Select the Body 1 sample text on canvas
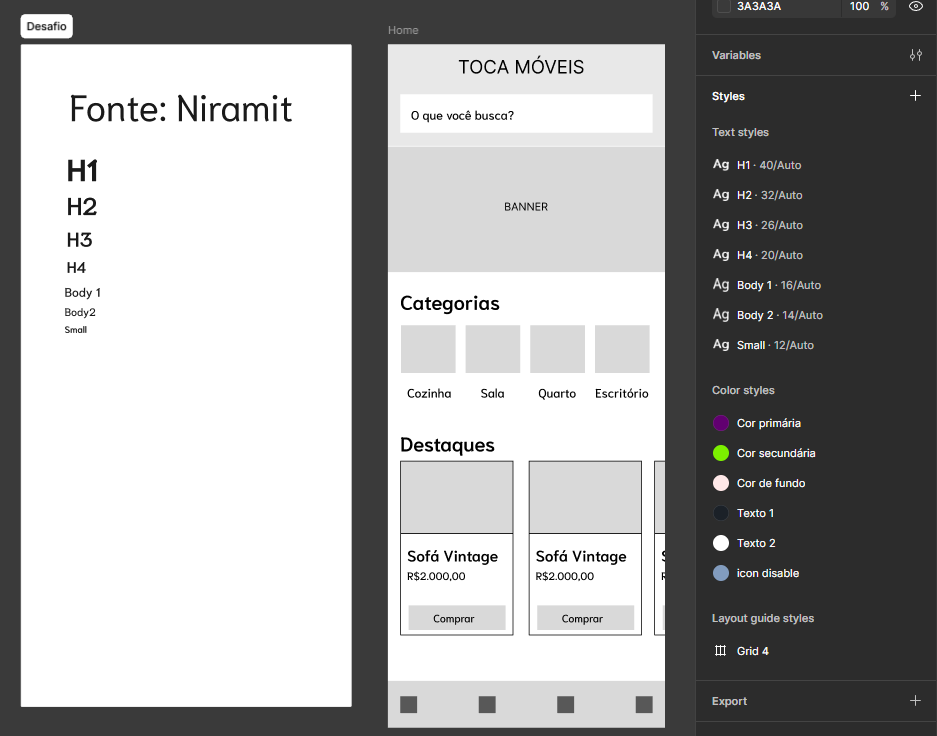Screen dimensions: 937x736 tap(82, 293)
